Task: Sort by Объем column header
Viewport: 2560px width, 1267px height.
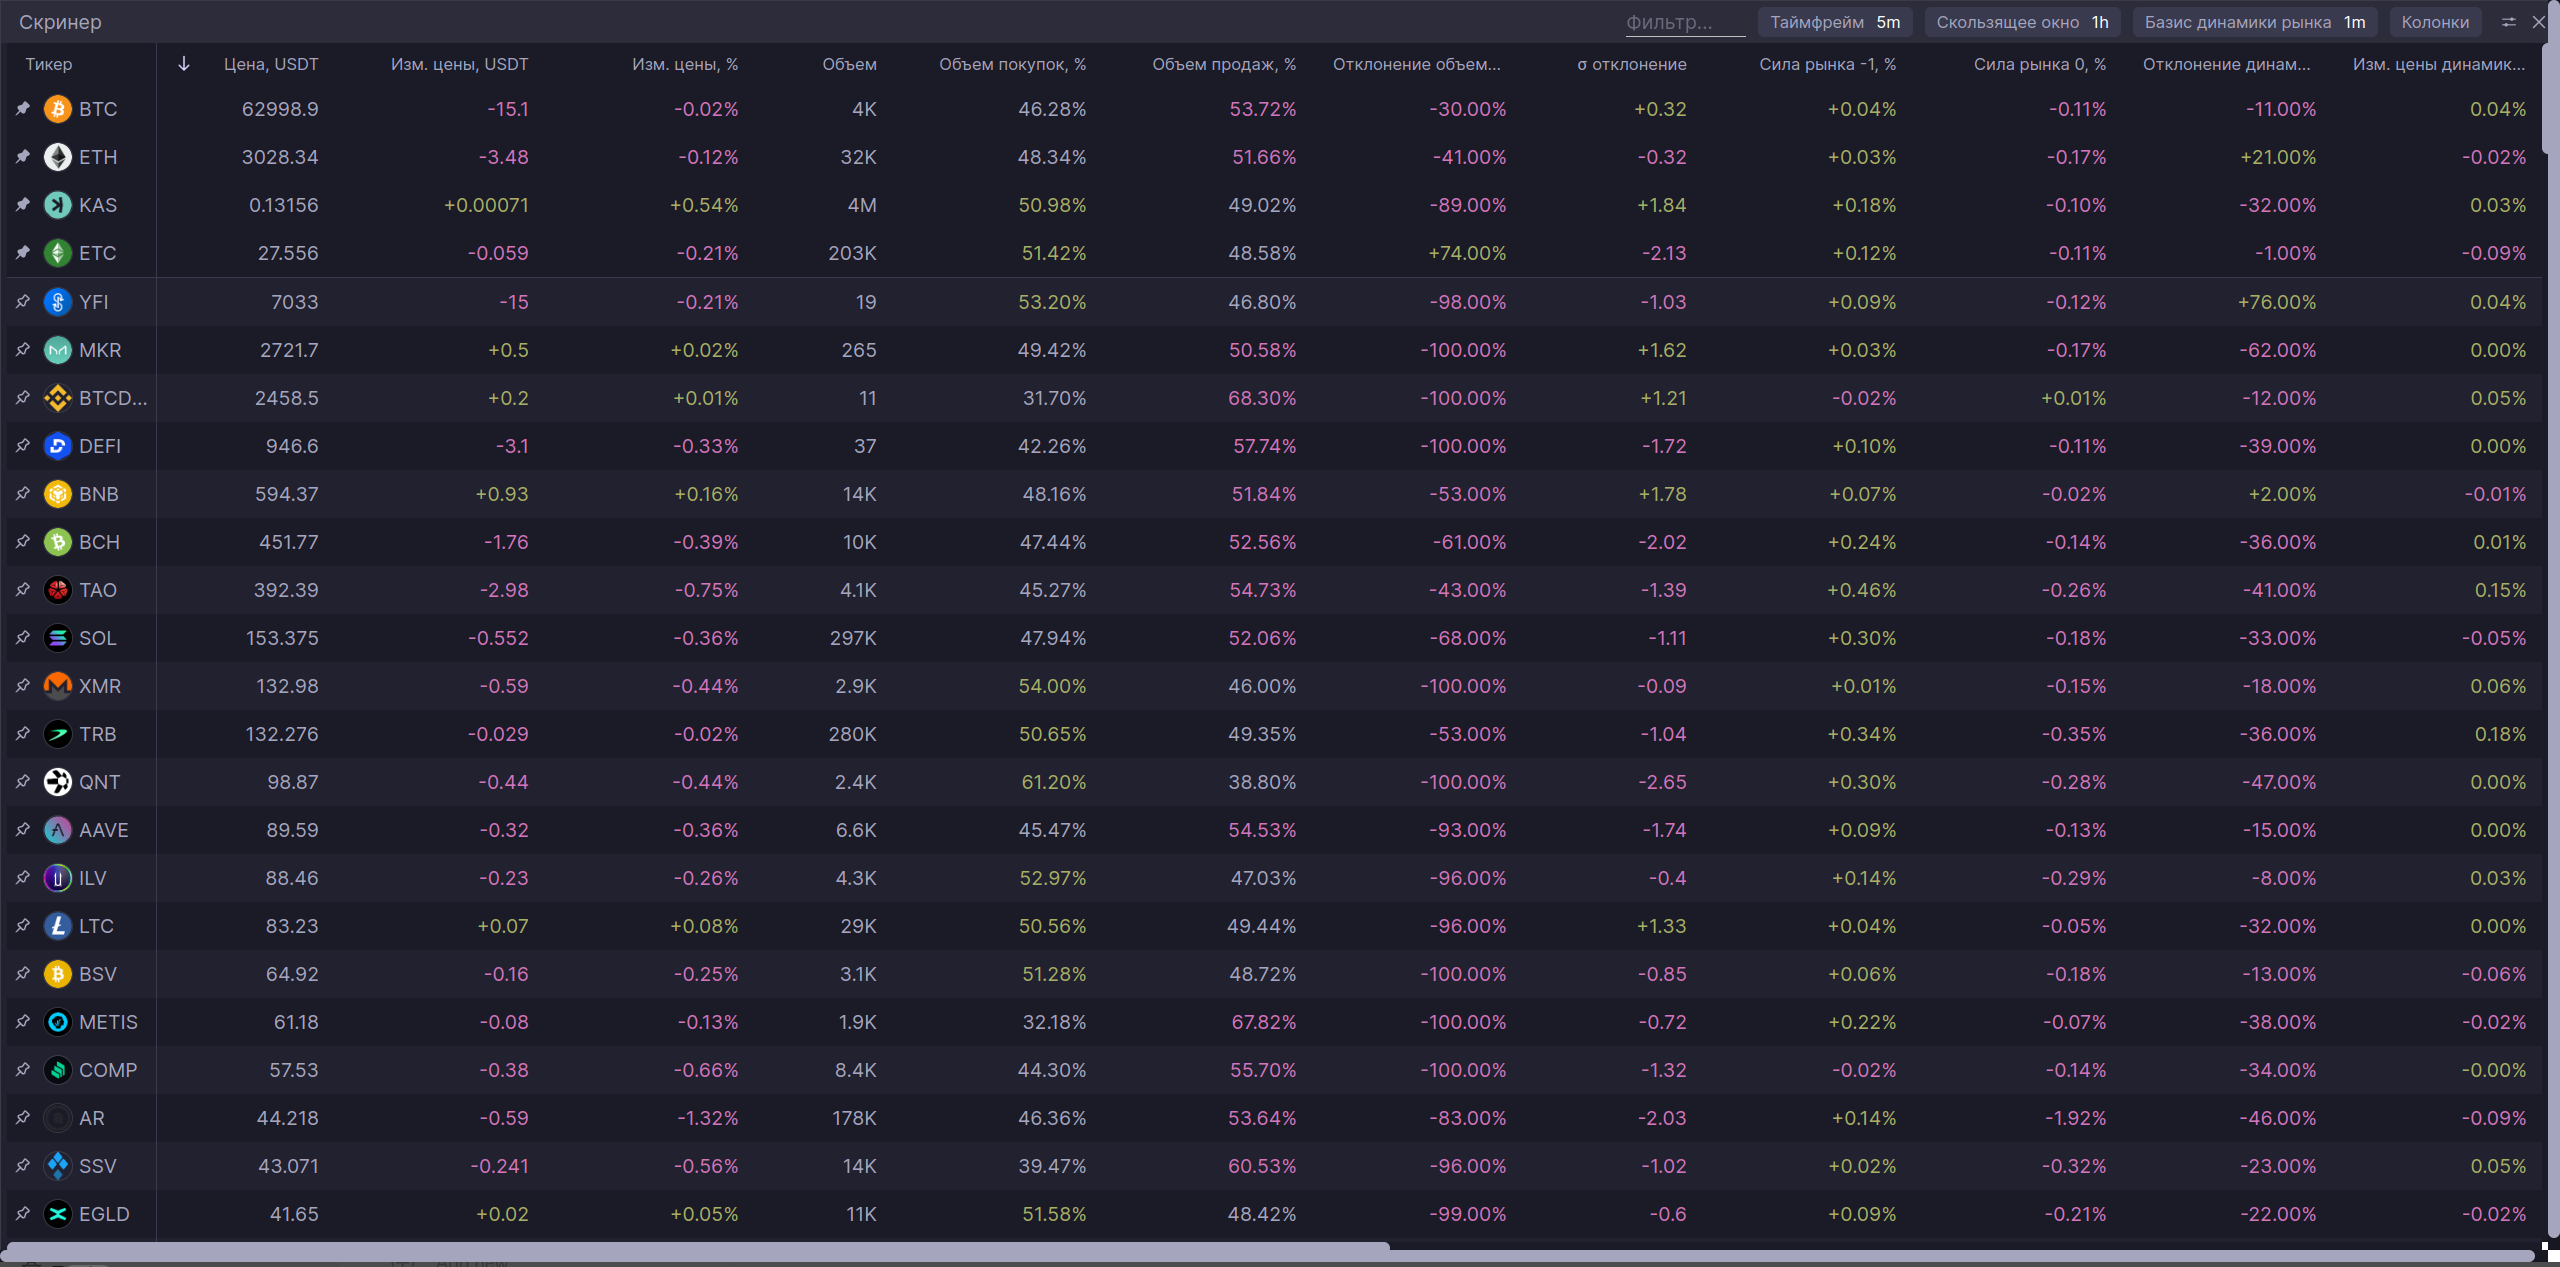Action: [x=849, y=64]
